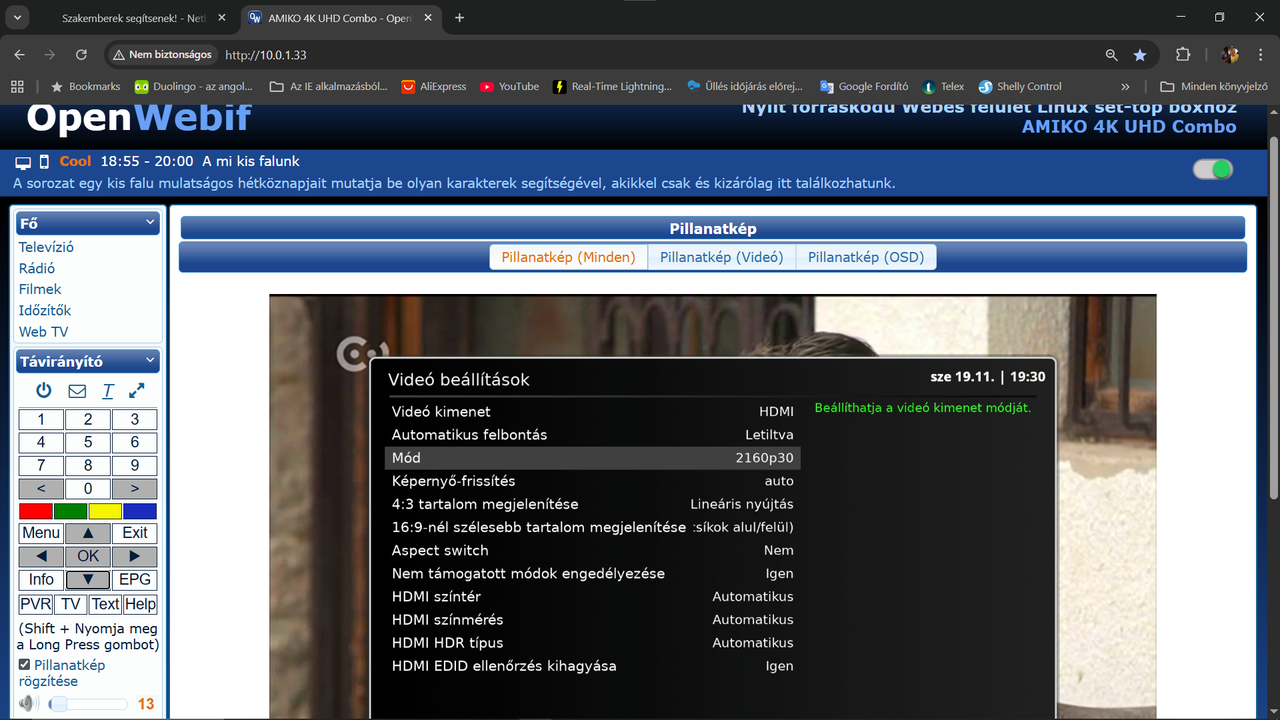Turn off the green toggle switch
The height and width of the screenshot is (720, 1280).
pyautogui.click(x=1211, y=170)
